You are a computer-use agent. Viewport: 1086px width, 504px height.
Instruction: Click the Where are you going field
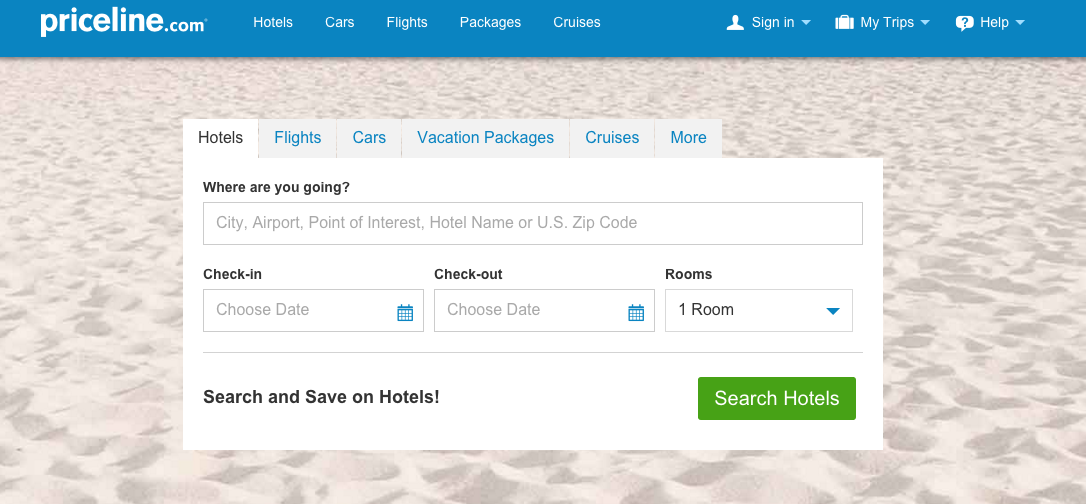pyautogui.click(x=532, y=223)
